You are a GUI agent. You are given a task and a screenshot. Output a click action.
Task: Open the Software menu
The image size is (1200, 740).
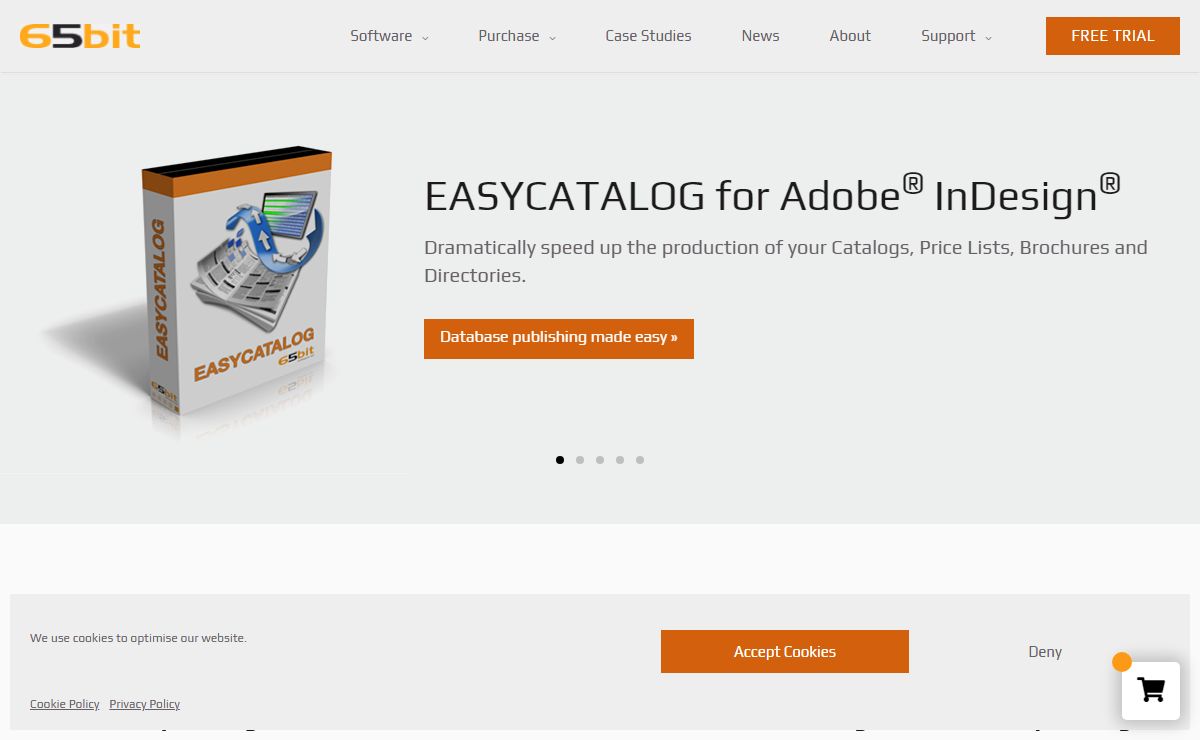[x=381, y=36]
